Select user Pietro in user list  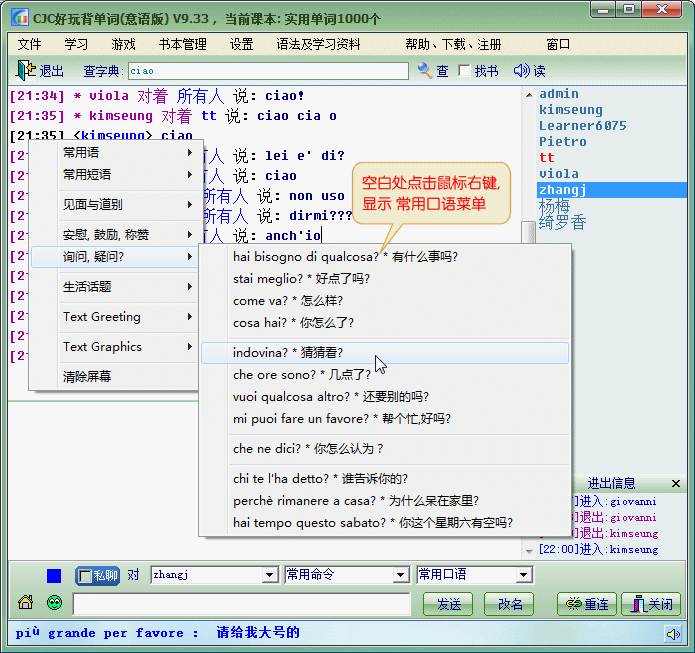point(562,141)
